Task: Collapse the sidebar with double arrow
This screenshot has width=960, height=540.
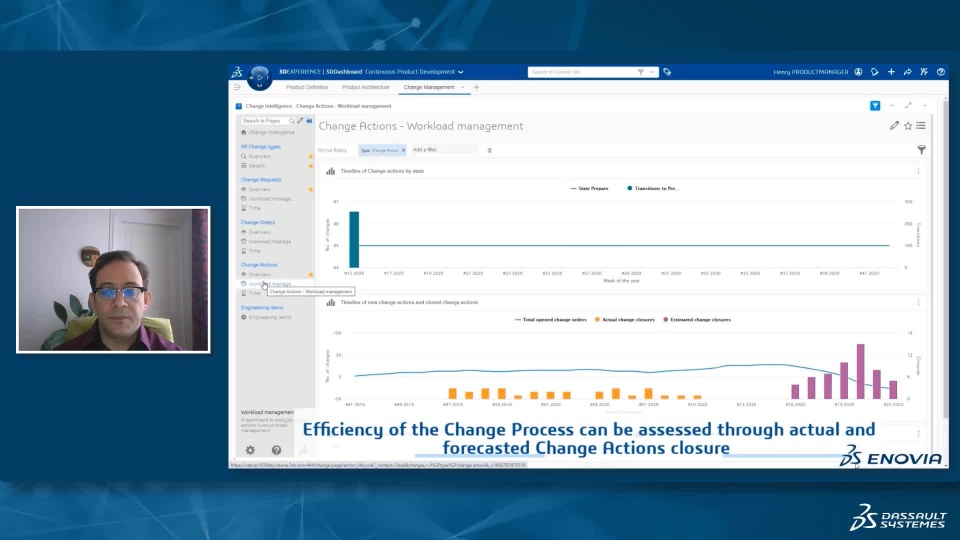Action: (309, 121)
